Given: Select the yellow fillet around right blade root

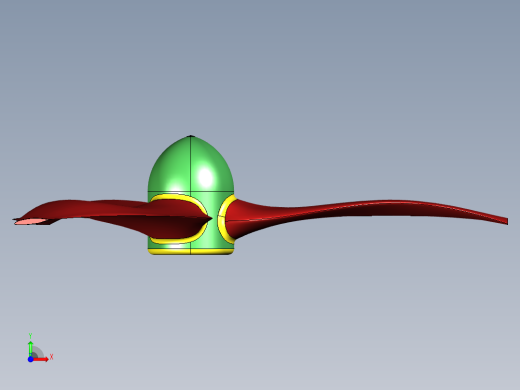Looking at the screenshot, I should tap(223, 218).
